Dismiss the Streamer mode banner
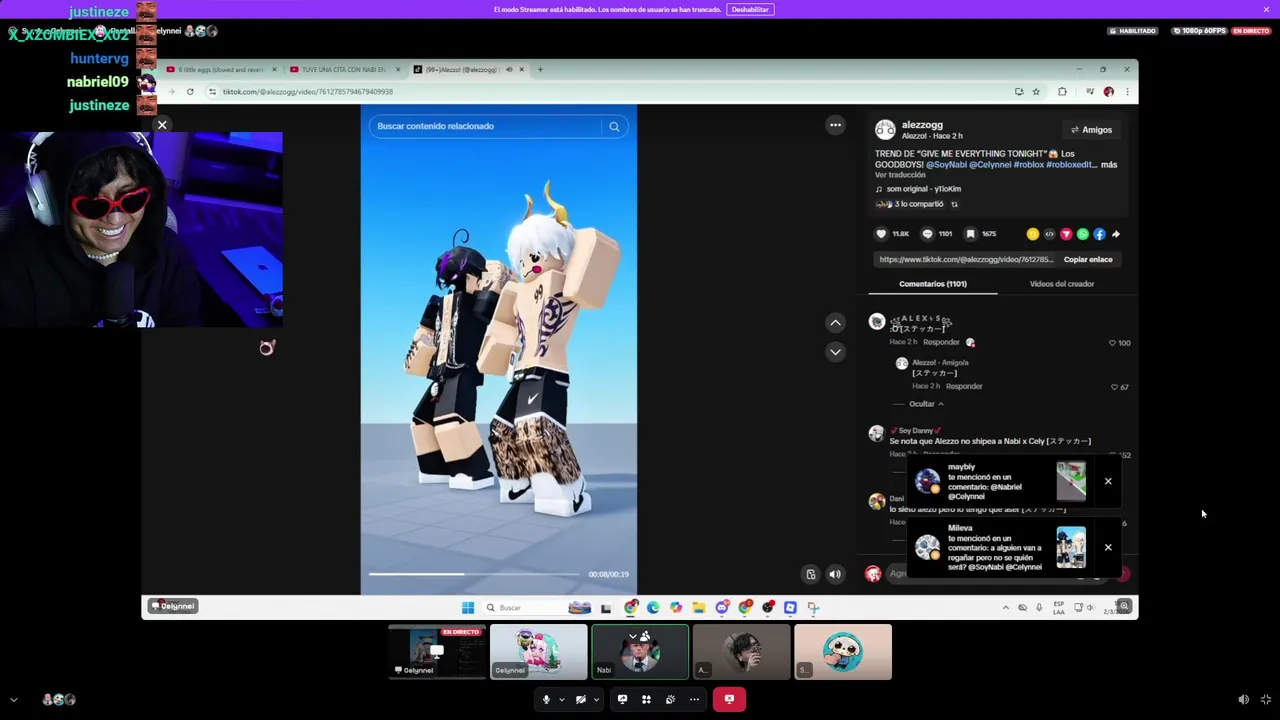The width and height of the screenshot is (1280, 720). tap(1266, 9)
